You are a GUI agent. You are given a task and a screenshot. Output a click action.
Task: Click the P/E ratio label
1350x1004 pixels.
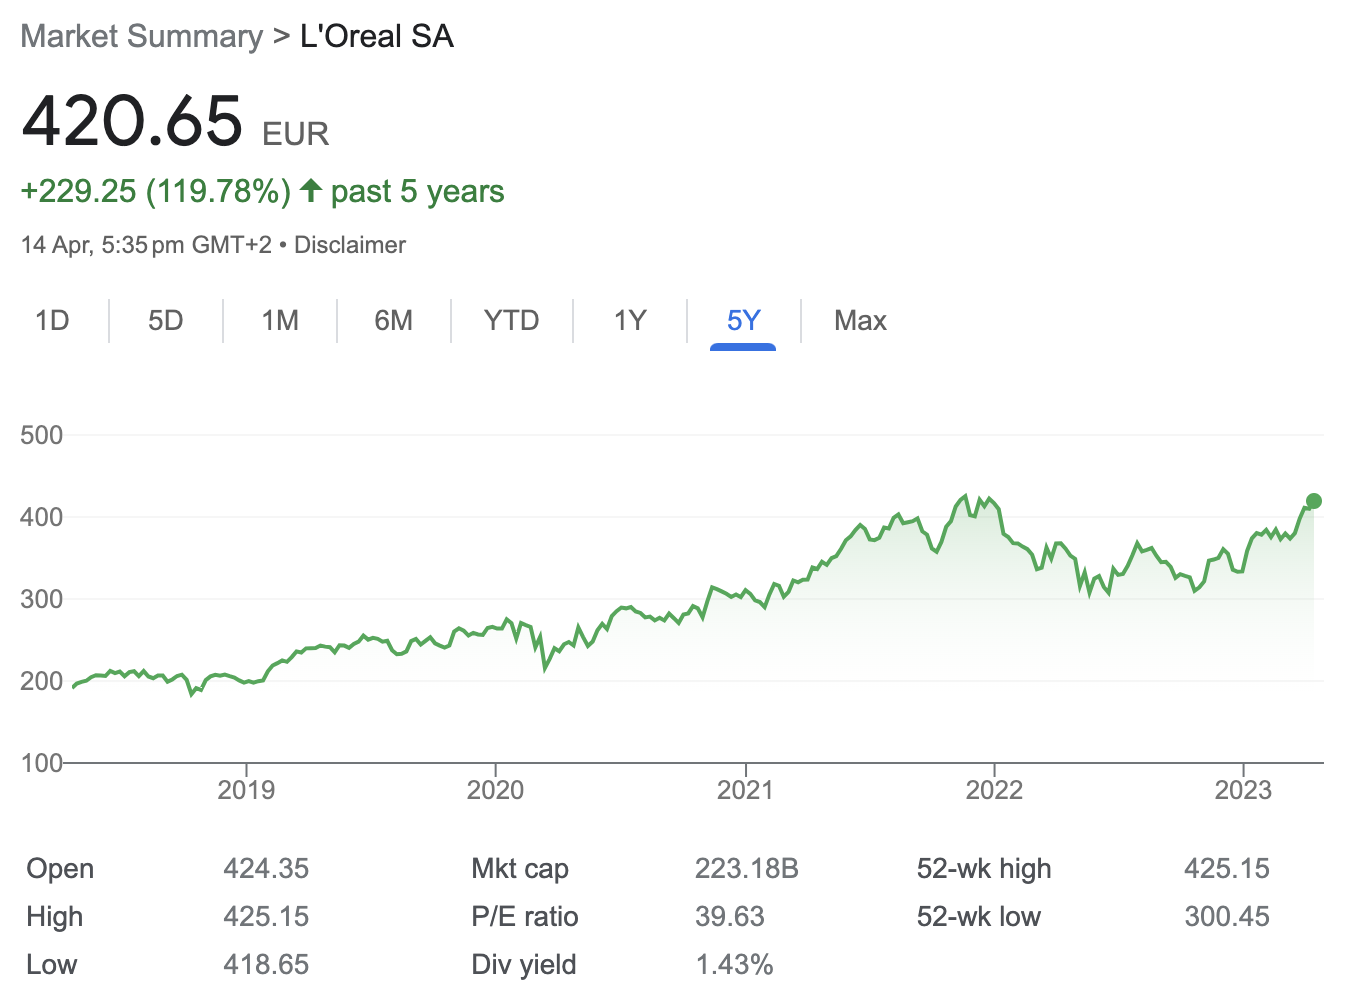[525, 917]
